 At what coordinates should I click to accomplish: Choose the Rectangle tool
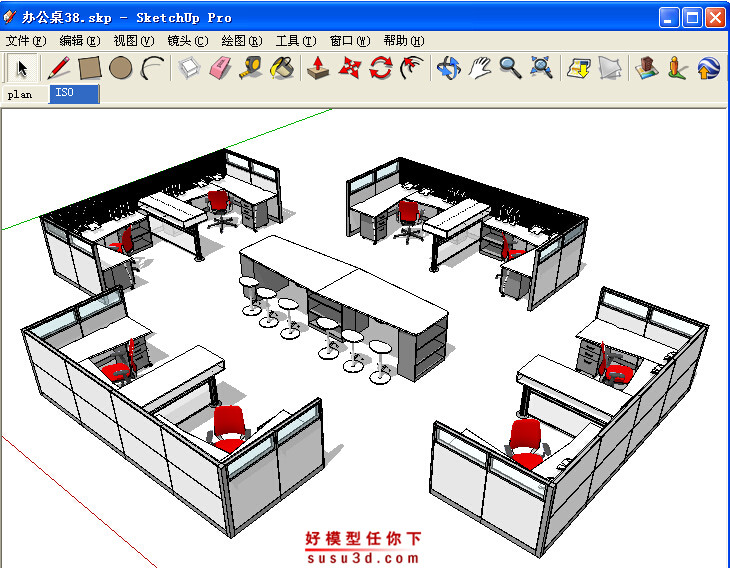89,68
